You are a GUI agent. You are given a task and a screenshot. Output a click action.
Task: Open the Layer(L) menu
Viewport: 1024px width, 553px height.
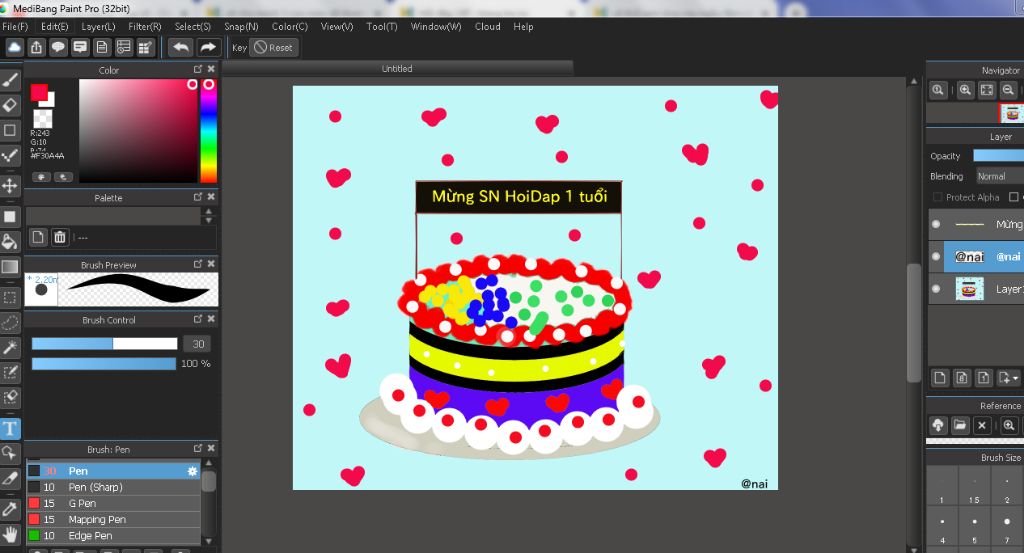(98, 26)
